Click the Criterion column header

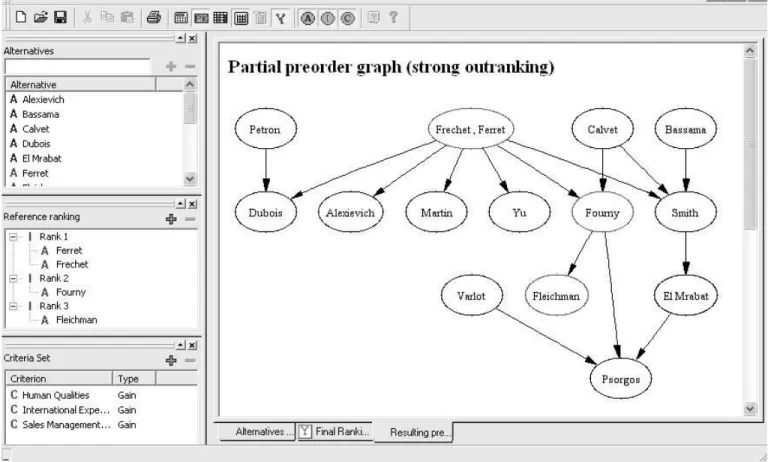(x=59, y=378)
